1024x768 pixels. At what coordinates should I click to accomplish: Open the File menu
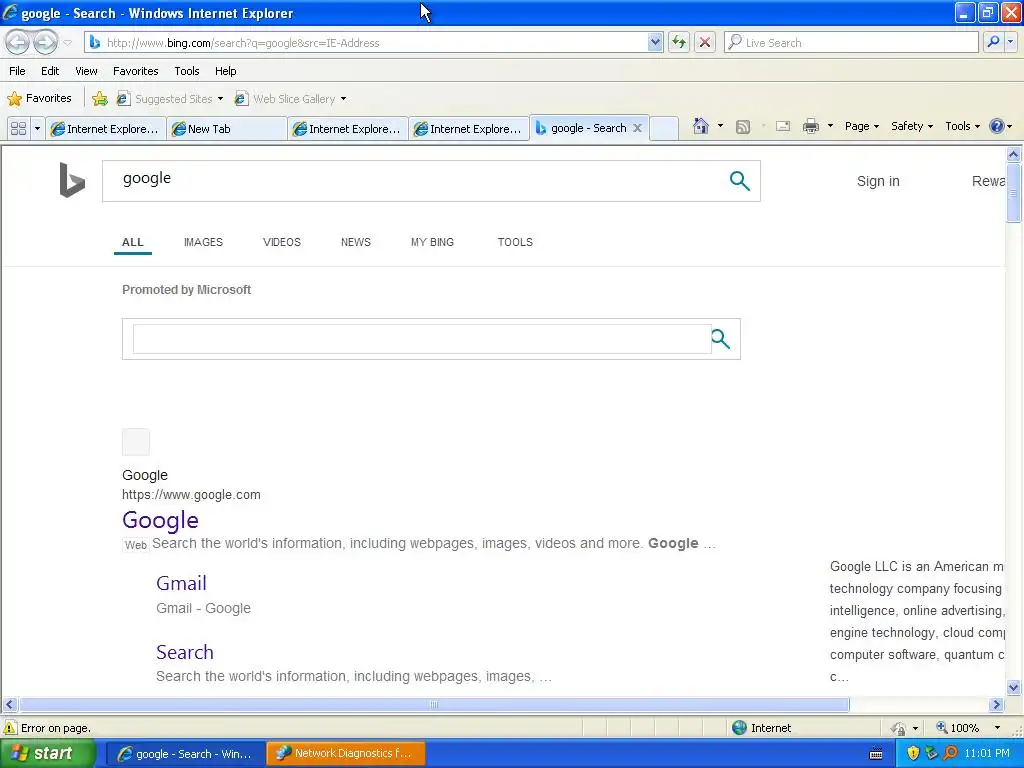18,71
